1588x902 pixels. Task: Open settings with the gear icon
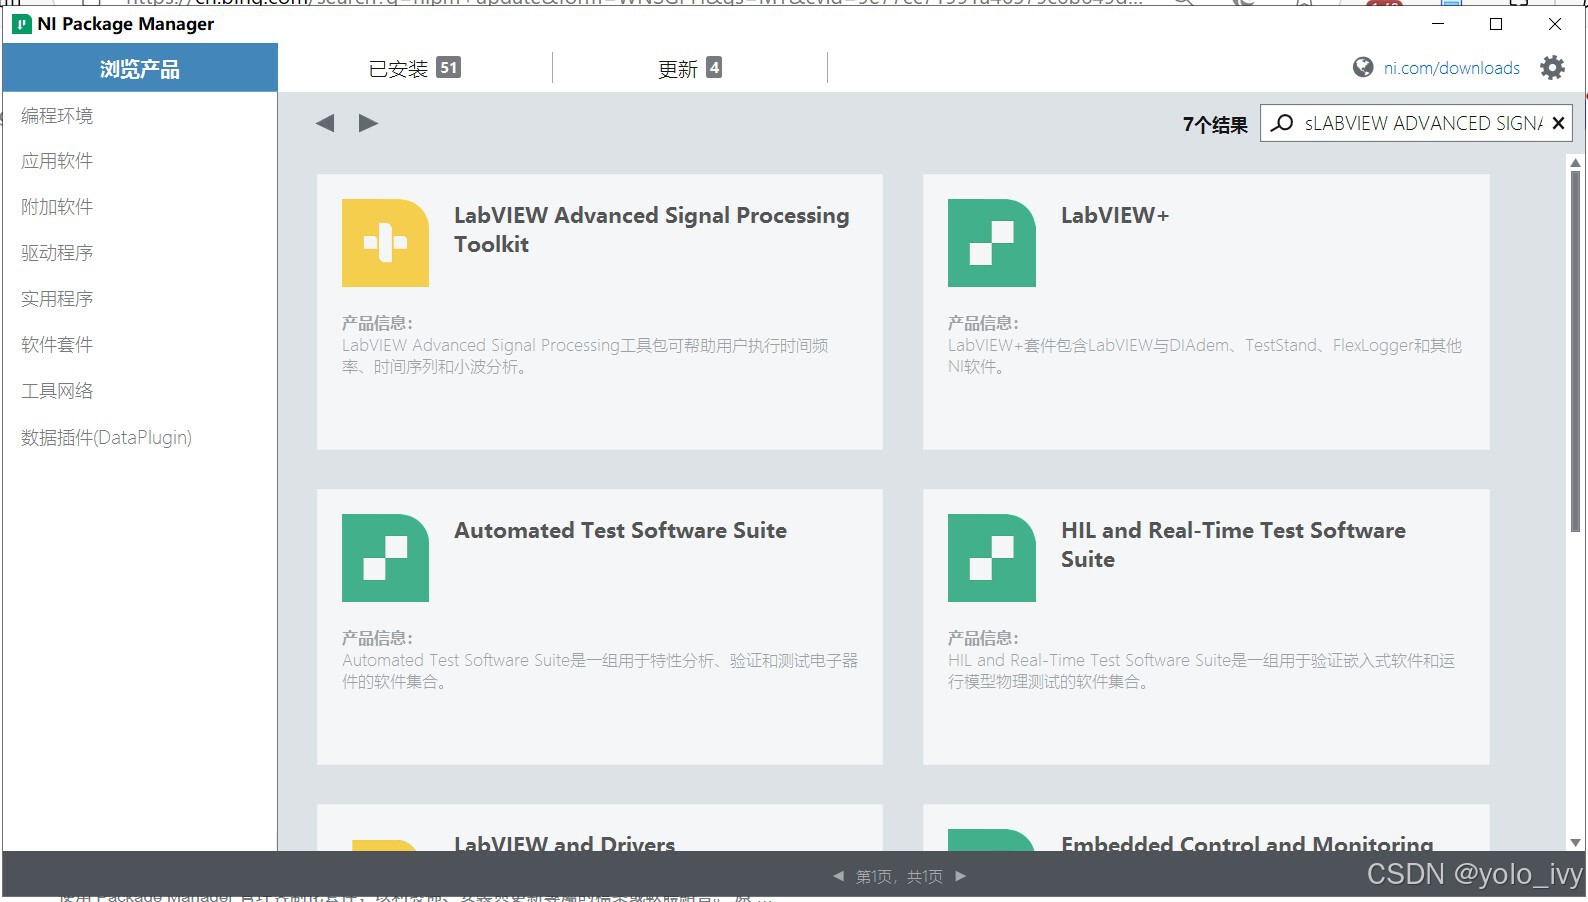click(1552, 68)
